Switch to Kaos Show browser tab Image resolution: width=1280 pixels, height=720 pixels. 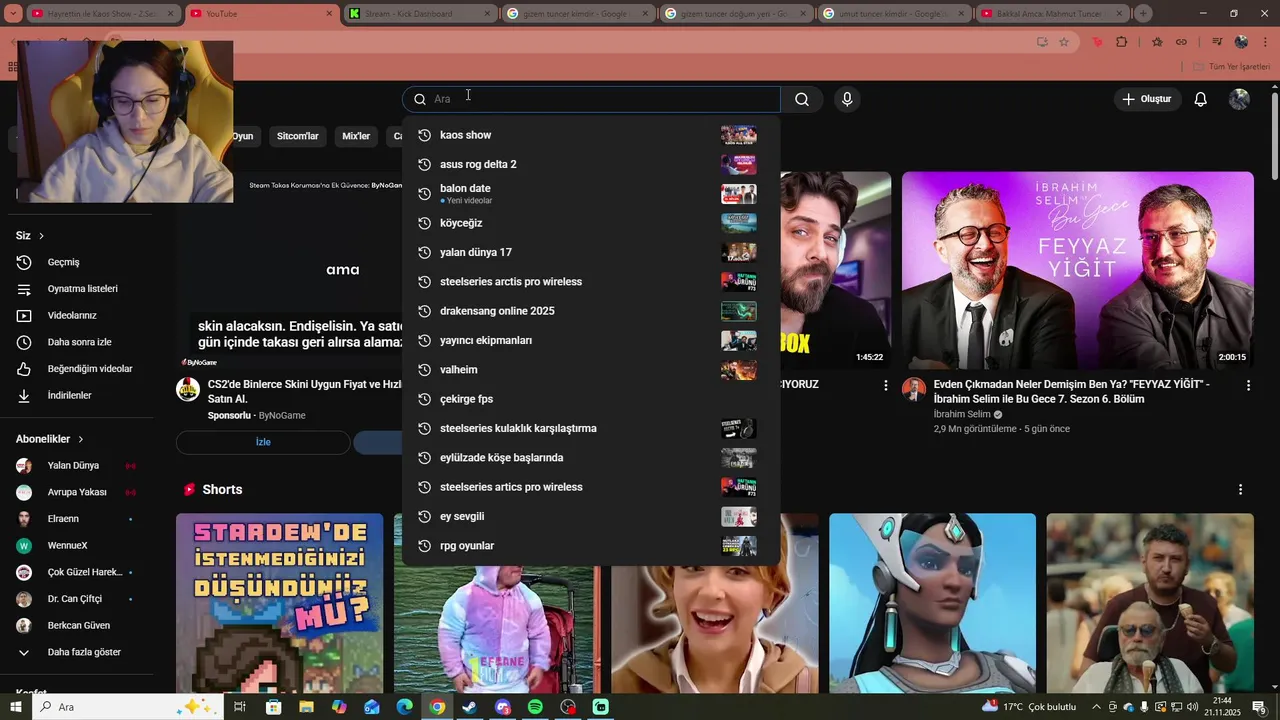[102, 14]
